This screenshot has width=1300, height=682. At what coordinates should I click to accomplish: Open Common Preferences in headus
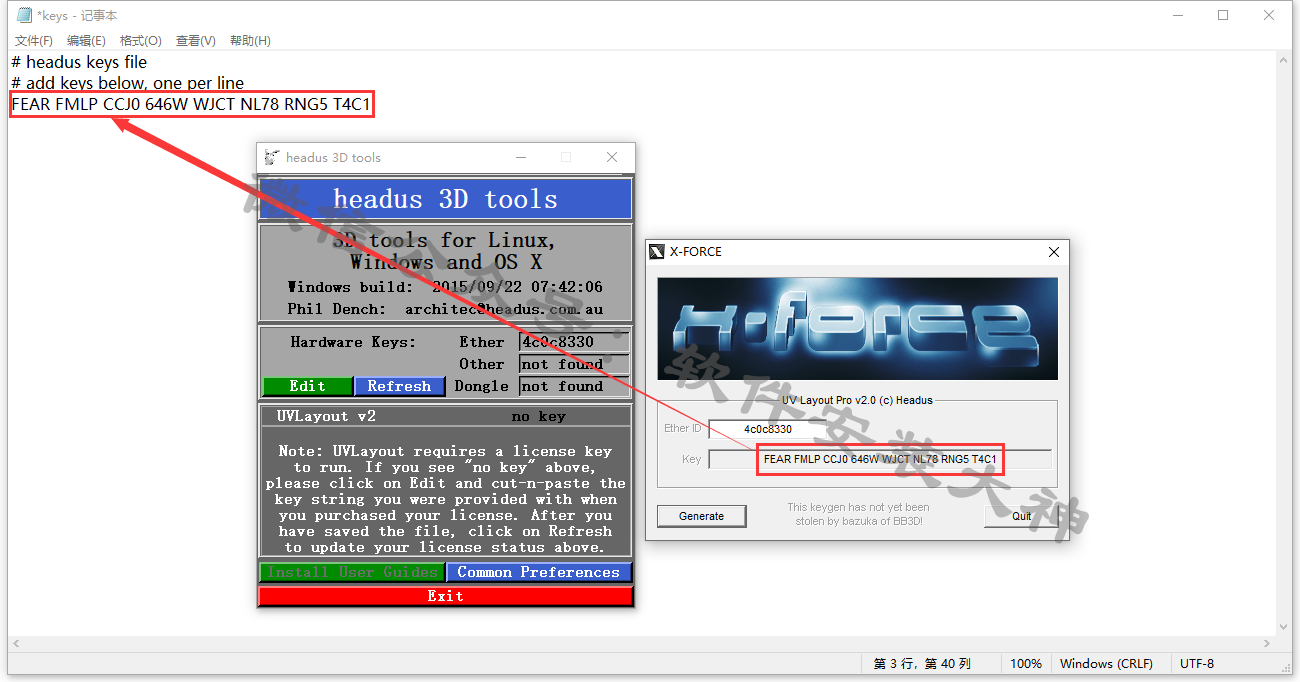pyautogui.click(x=539, y=572)
